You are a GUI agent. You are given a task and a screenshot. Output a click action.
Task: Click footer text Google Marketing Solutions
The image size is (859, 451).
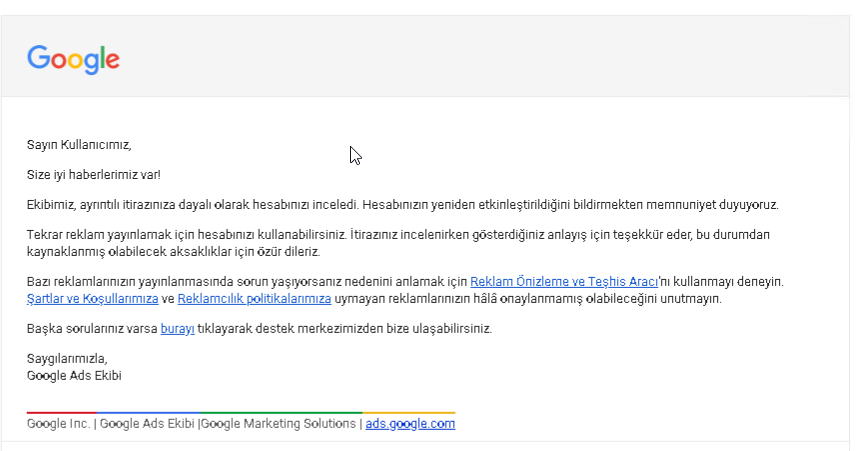coord(278,424)
